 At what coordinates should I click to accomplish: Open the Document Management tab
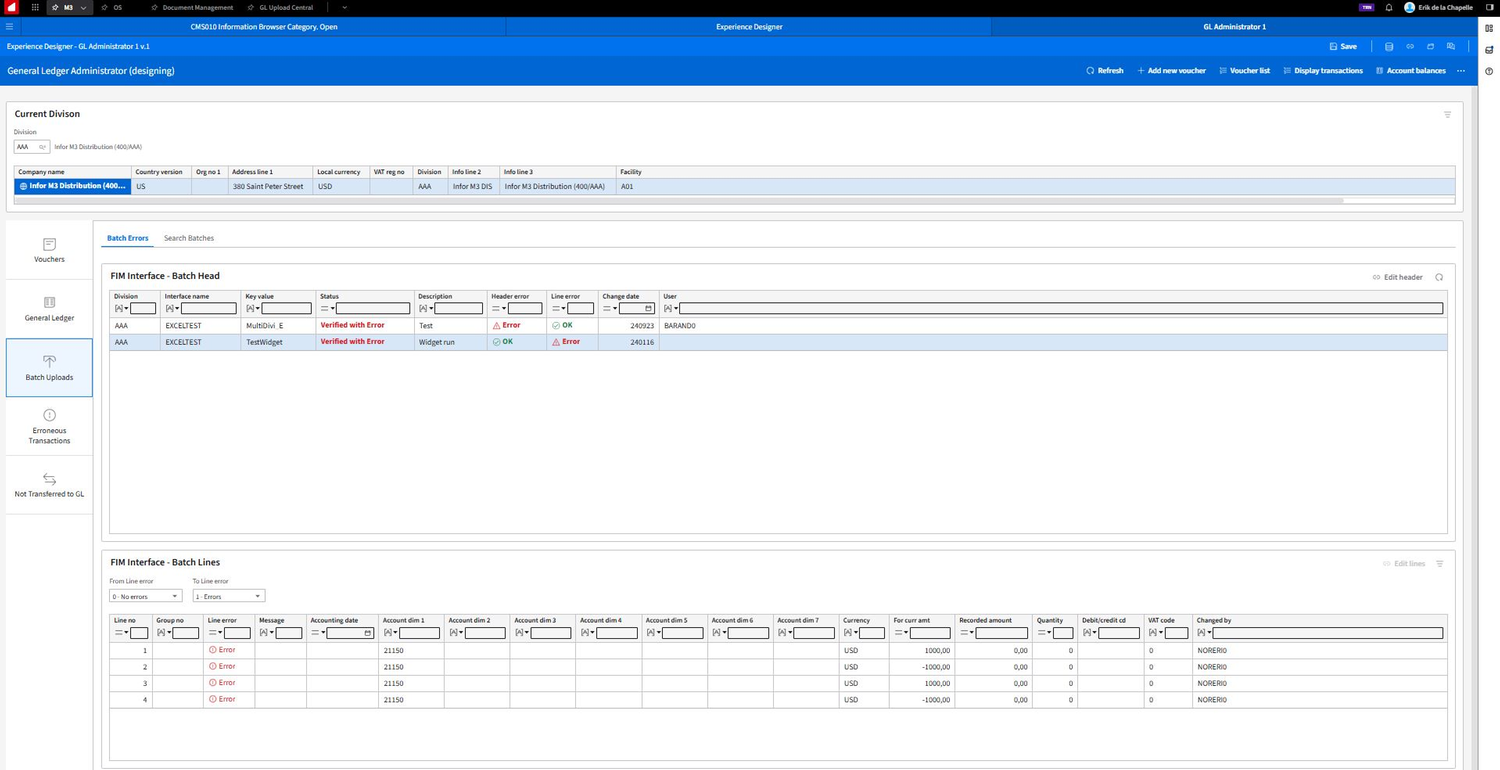pos(192,7)
